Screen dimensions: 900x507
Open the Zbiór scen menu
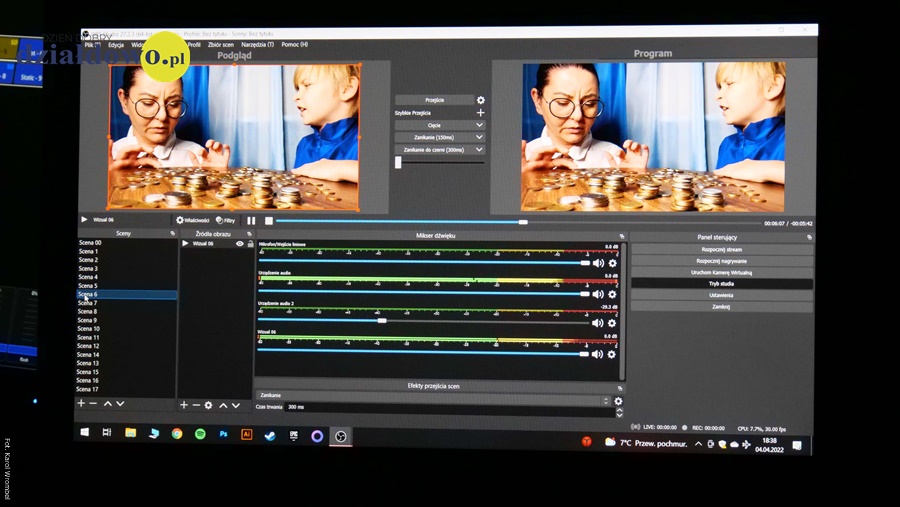pos(220,44)
